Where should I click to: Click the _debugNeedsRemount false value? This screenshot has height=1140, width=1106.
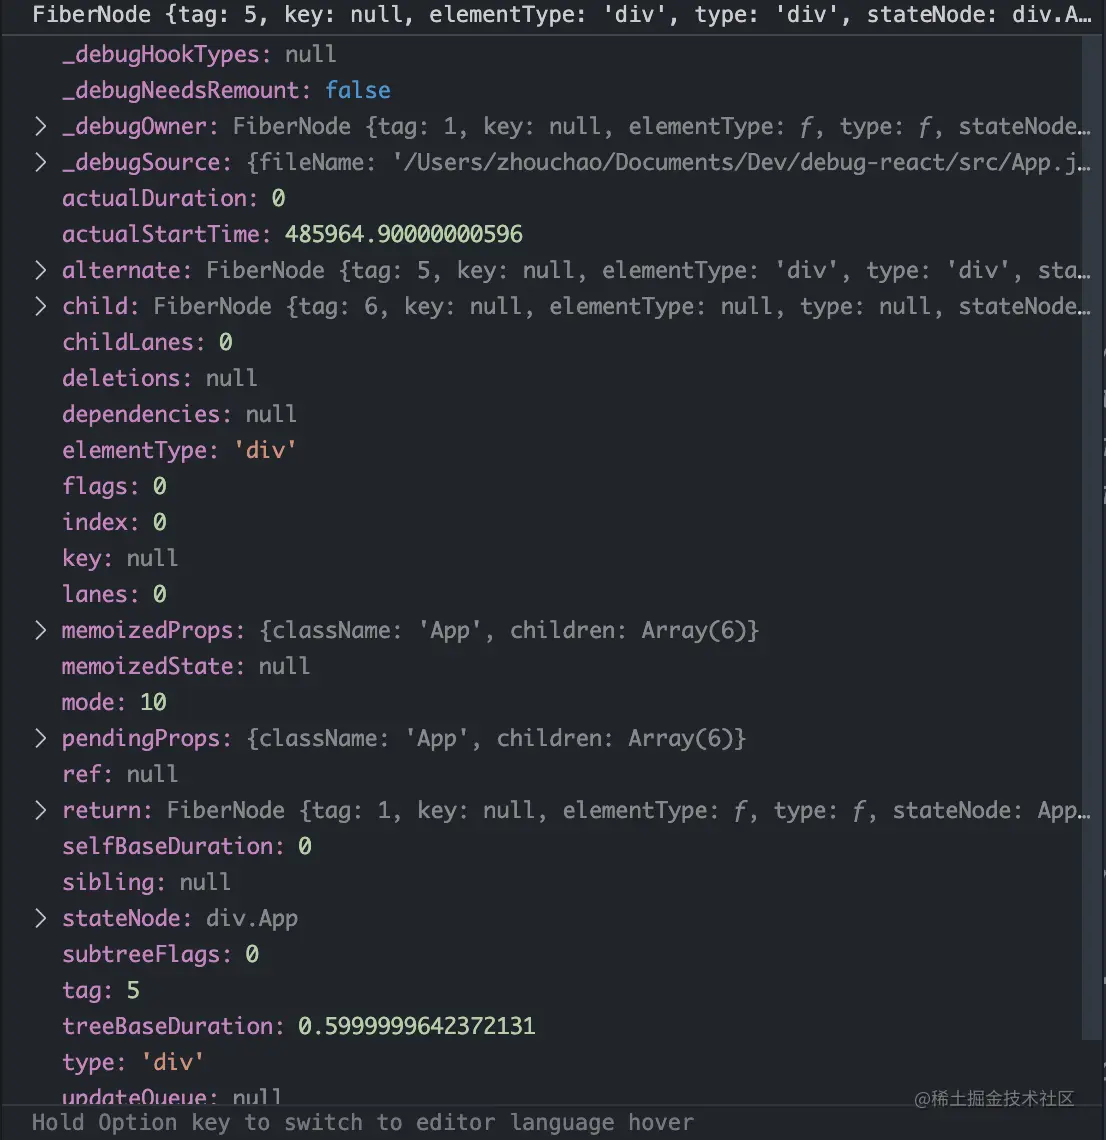click(357, 90)
